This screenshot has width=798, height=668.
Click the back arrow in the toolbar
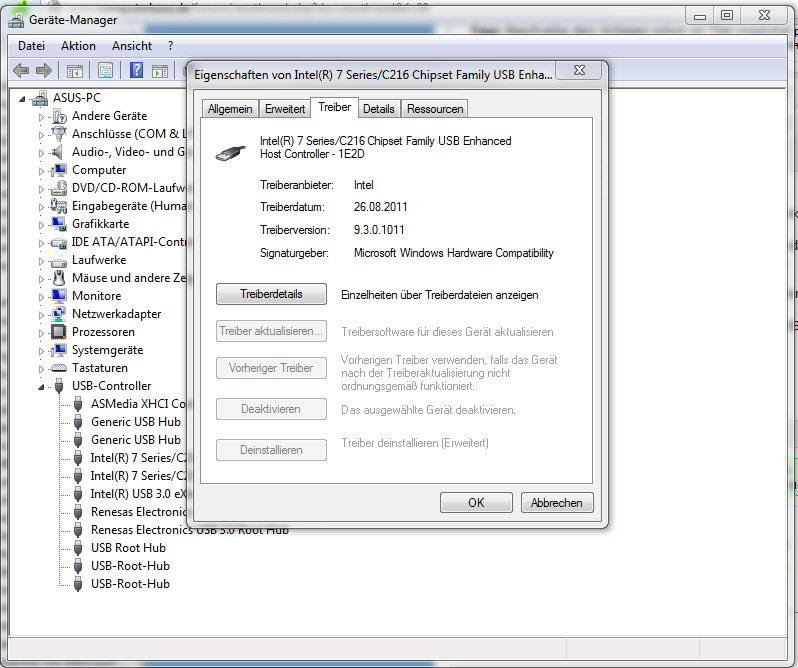pos(21,70)
